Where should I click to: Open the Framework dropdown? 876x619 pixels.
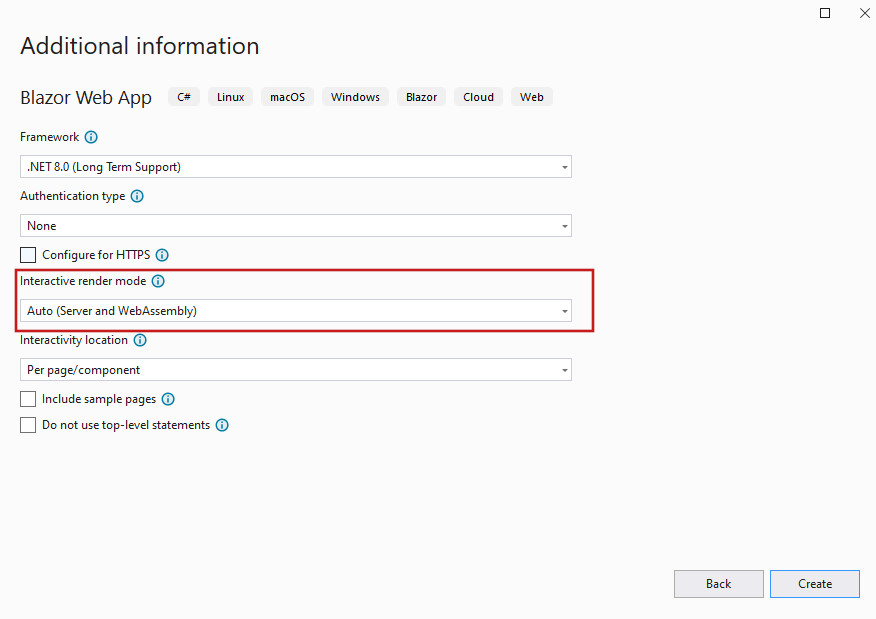point(296,167)
